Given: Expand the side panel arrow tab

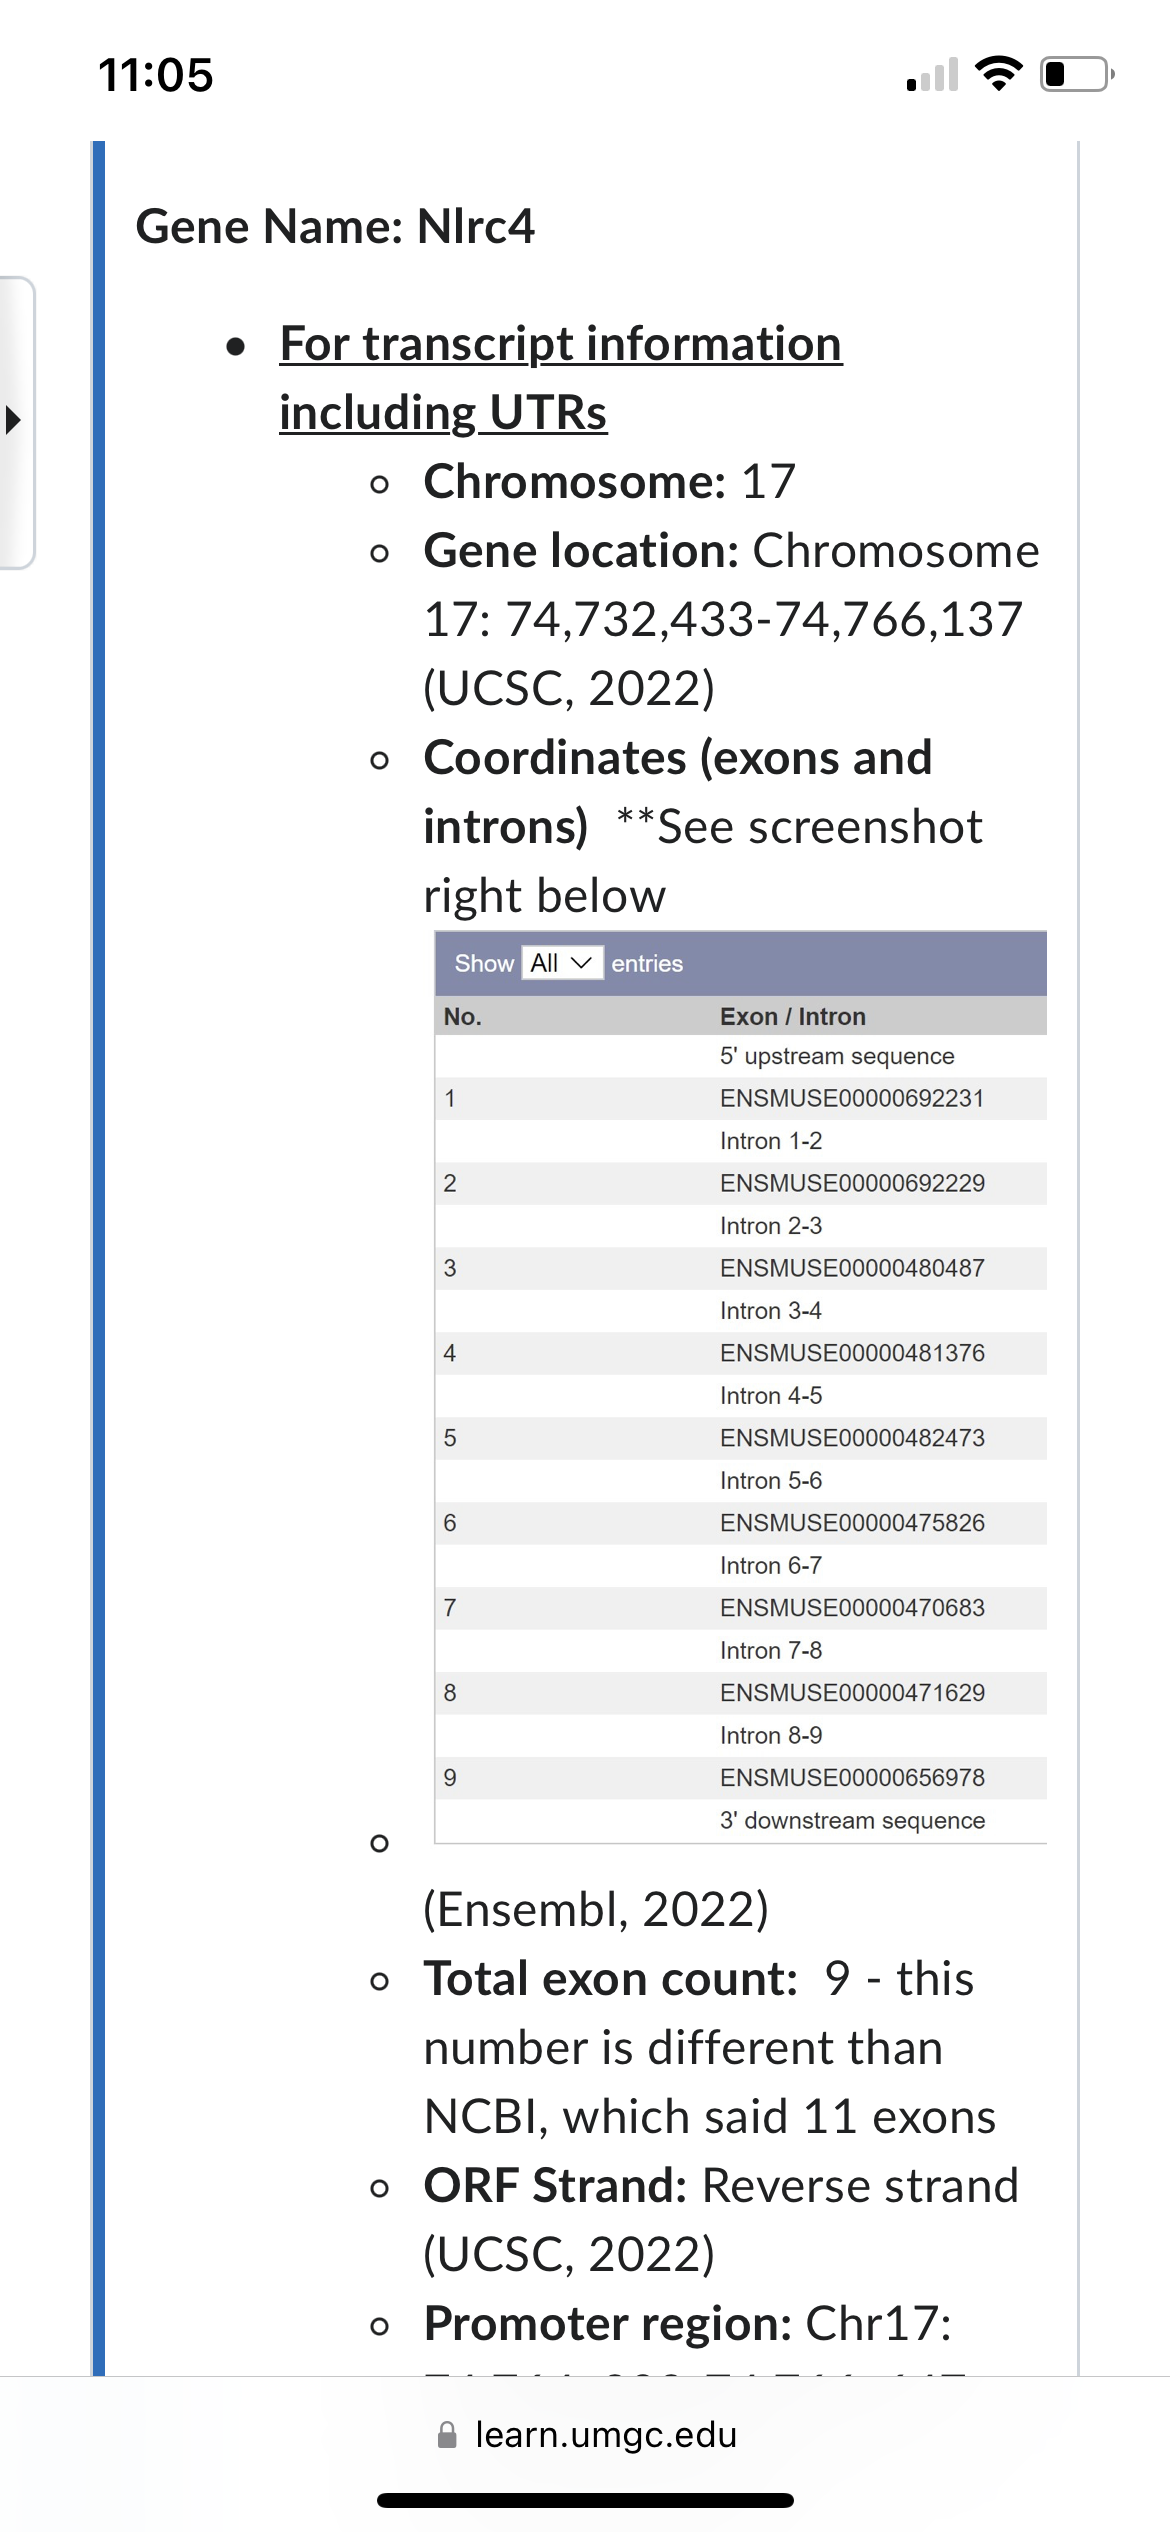Looking at the screenshot, I should pyautogui.click(x=16, y=421).
